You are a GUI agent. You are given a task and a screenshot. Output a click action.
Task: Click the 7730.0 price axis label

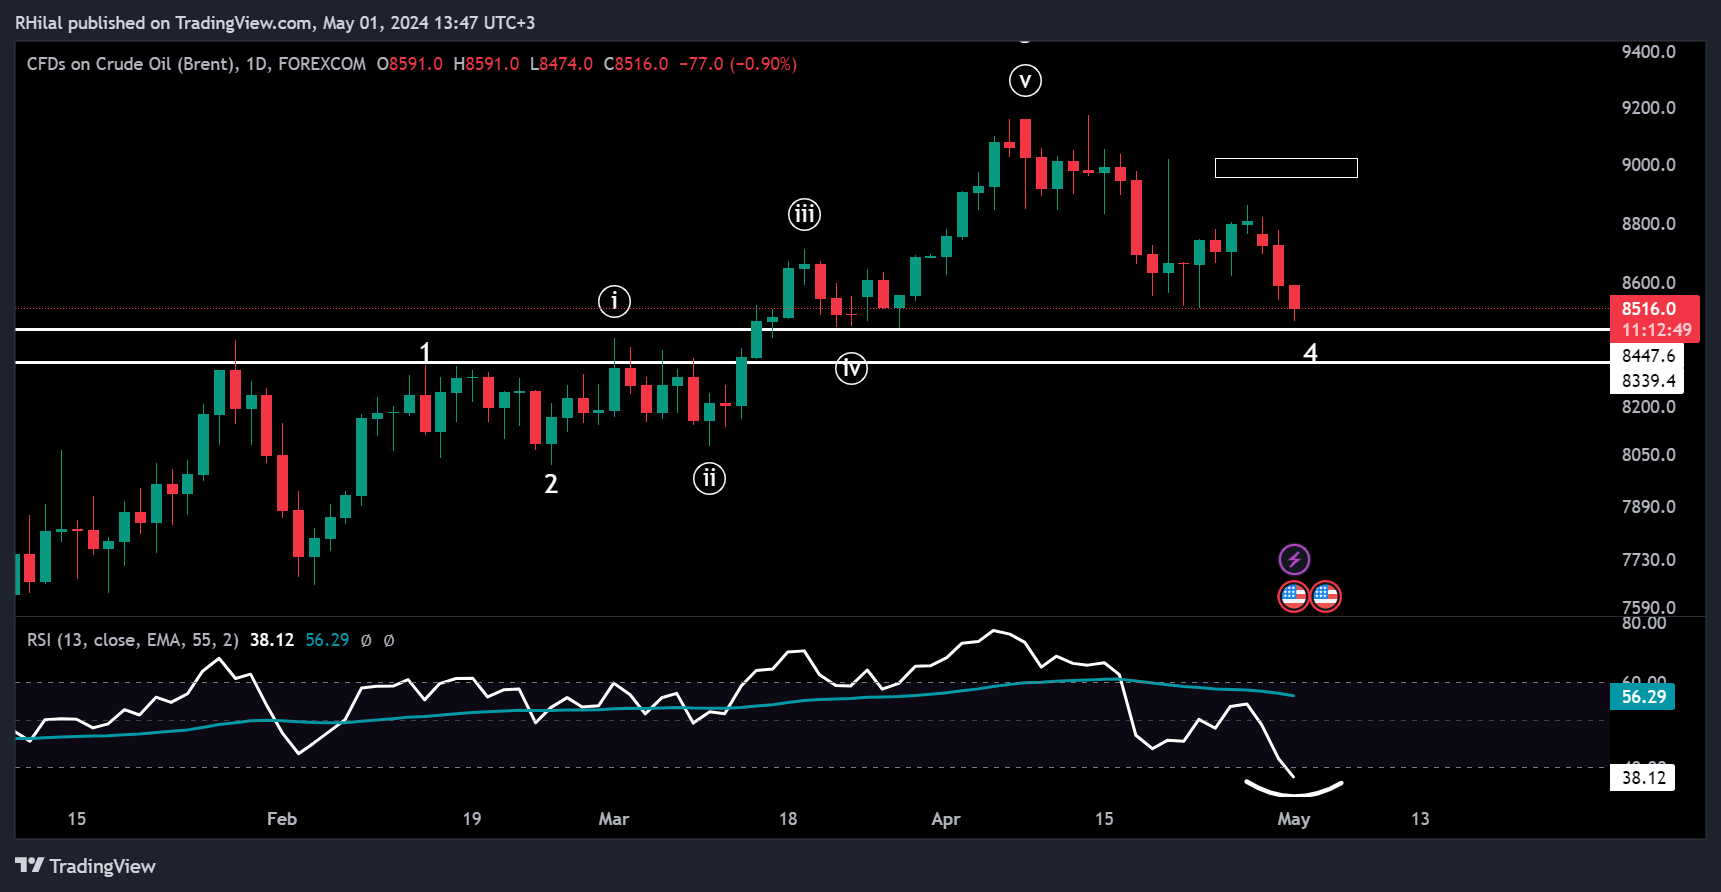tap(1648, 560)
